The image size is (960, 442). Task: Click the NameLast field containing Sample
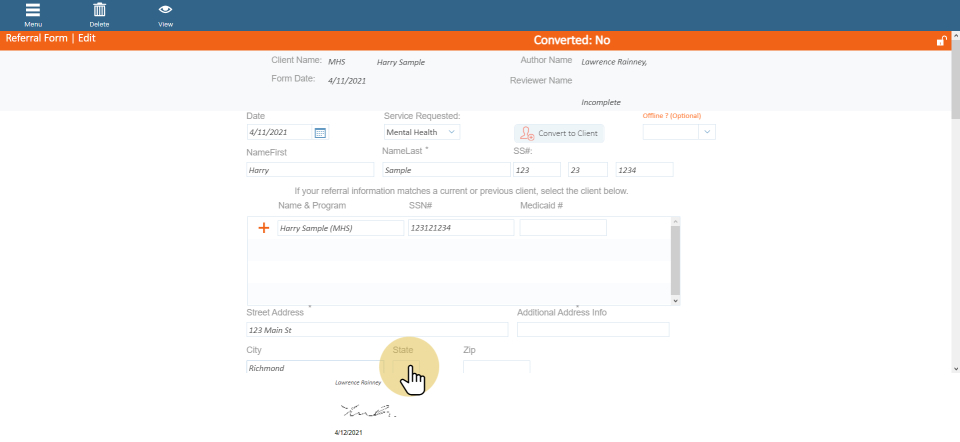[x=442, y=170]
